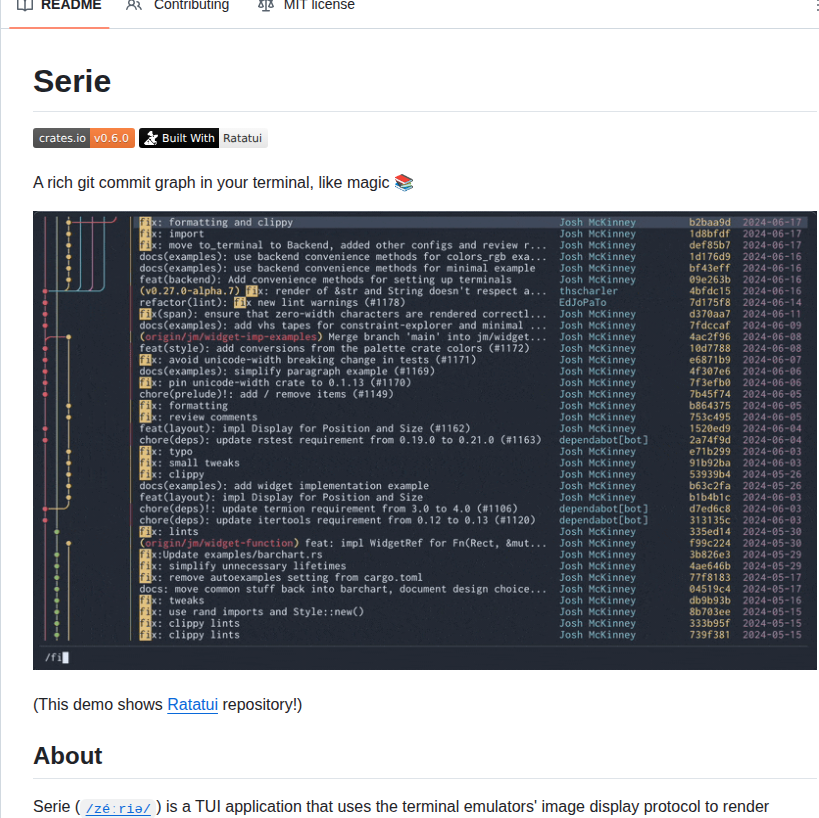Click the Ratatui label on the Built With badge
The height and width of the screenshot is (818, 819).
click(x=242, y=138)
